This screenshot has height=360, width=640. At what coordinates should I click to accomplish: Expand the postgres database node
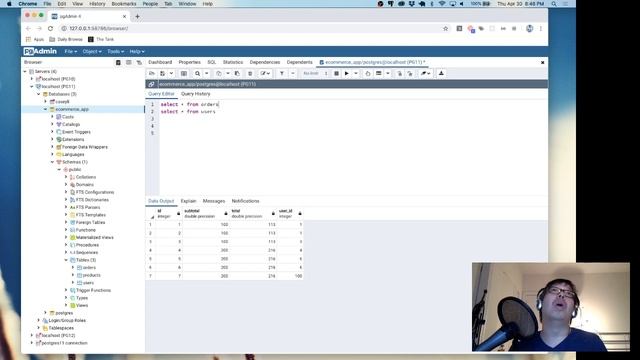tap(46, 313)
